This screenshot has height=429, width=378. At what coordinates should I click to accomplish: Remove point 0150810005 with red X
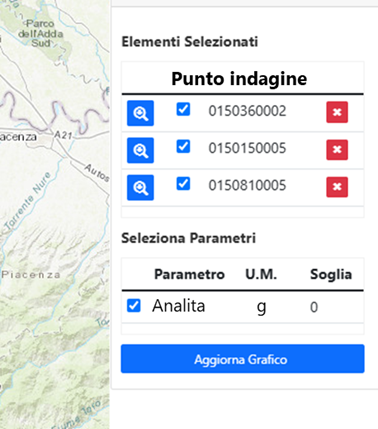click(337, 187)
